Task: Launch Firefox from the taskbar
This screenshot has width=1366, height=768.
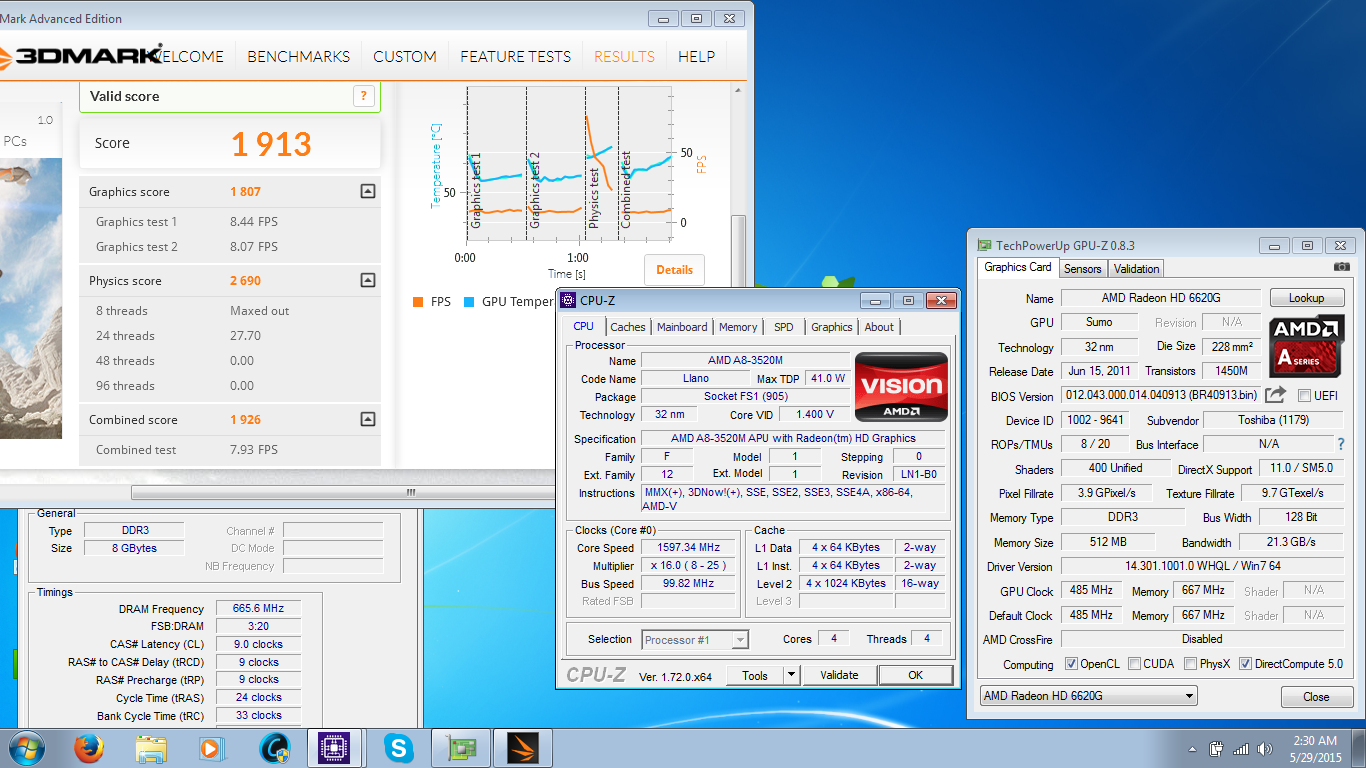Action: pos(89,748)
